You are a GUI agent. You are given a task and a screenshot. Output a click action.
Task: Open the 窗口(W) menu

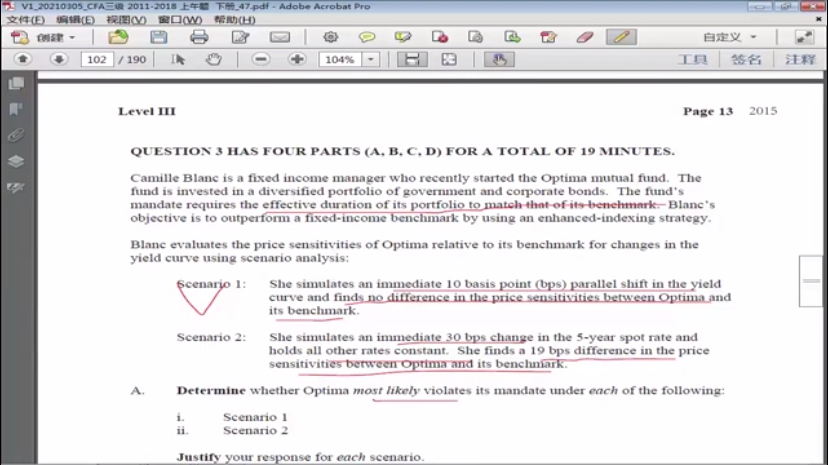(180, 20)
